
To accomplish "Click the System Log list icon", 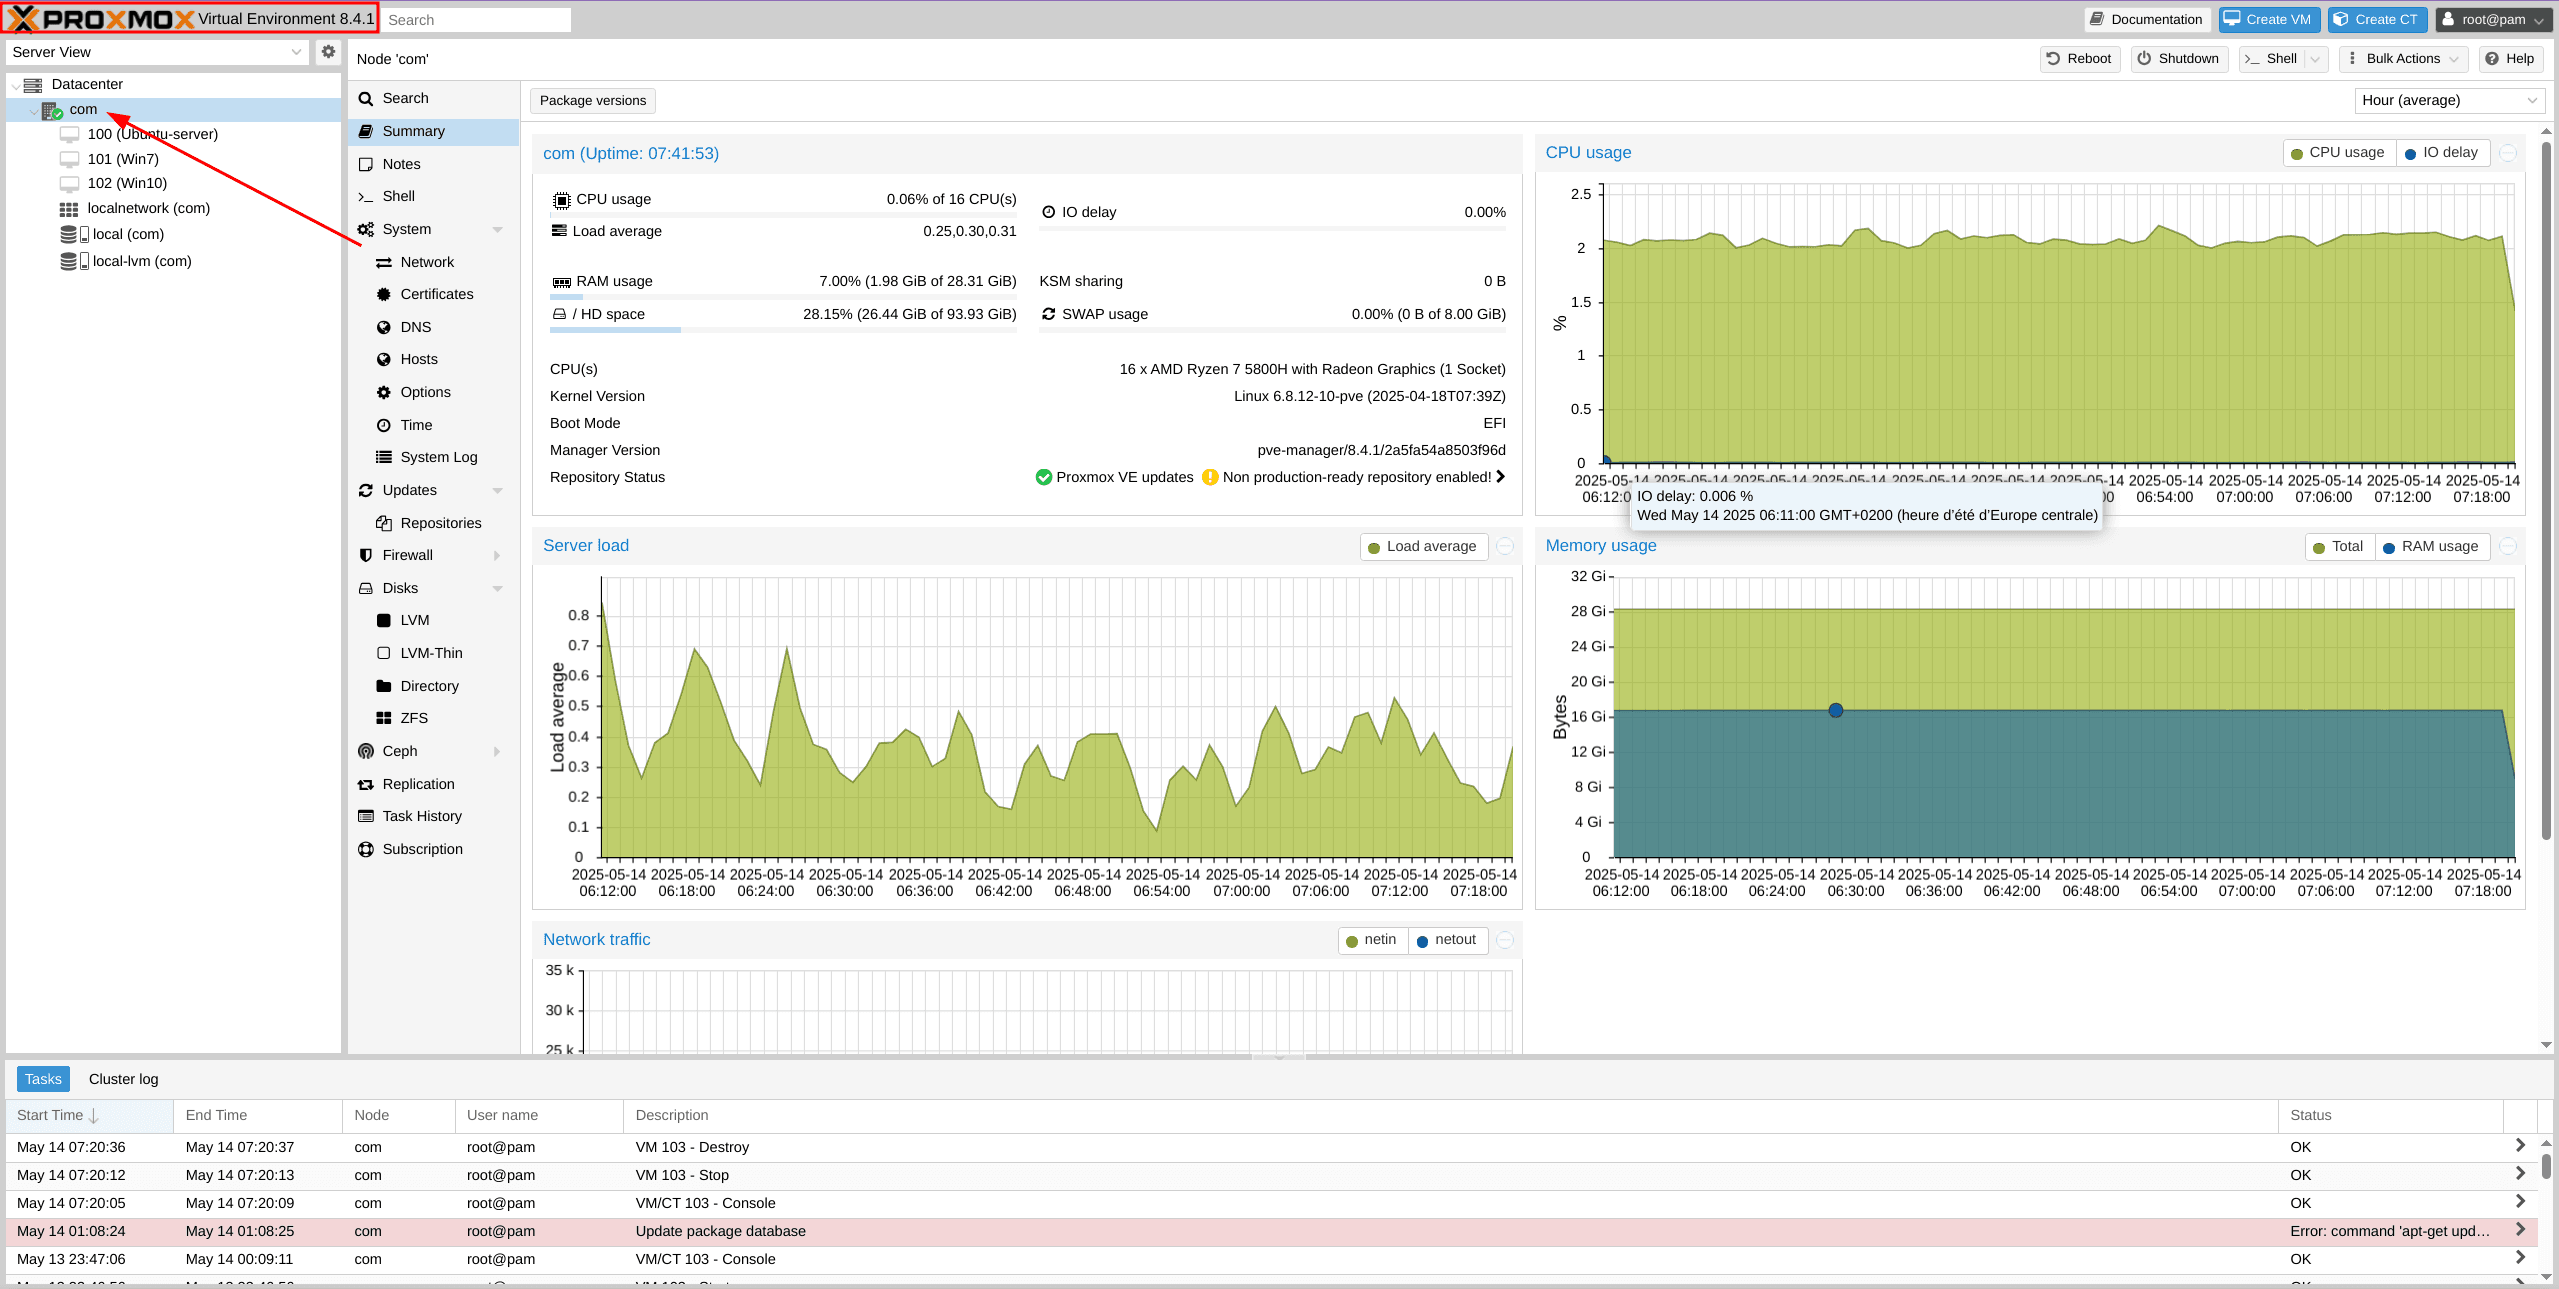I will coord(384,457).
